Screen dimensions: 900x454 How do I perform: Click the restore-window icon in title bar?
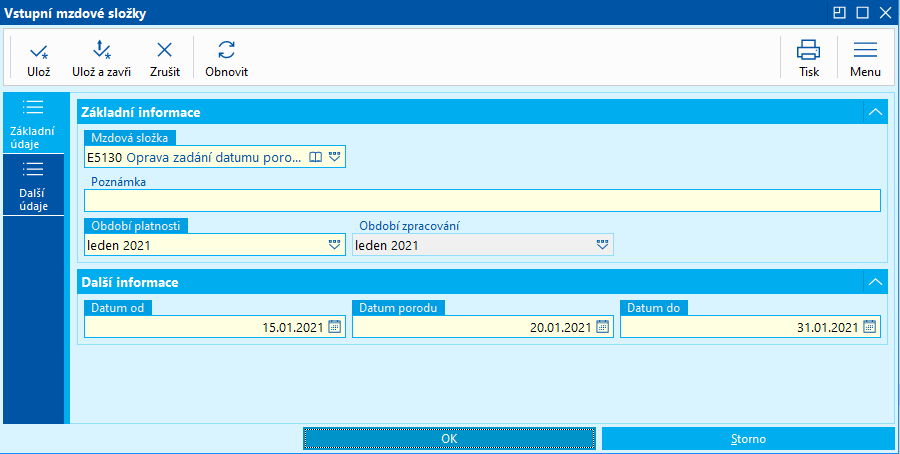(x=840, y=13)
